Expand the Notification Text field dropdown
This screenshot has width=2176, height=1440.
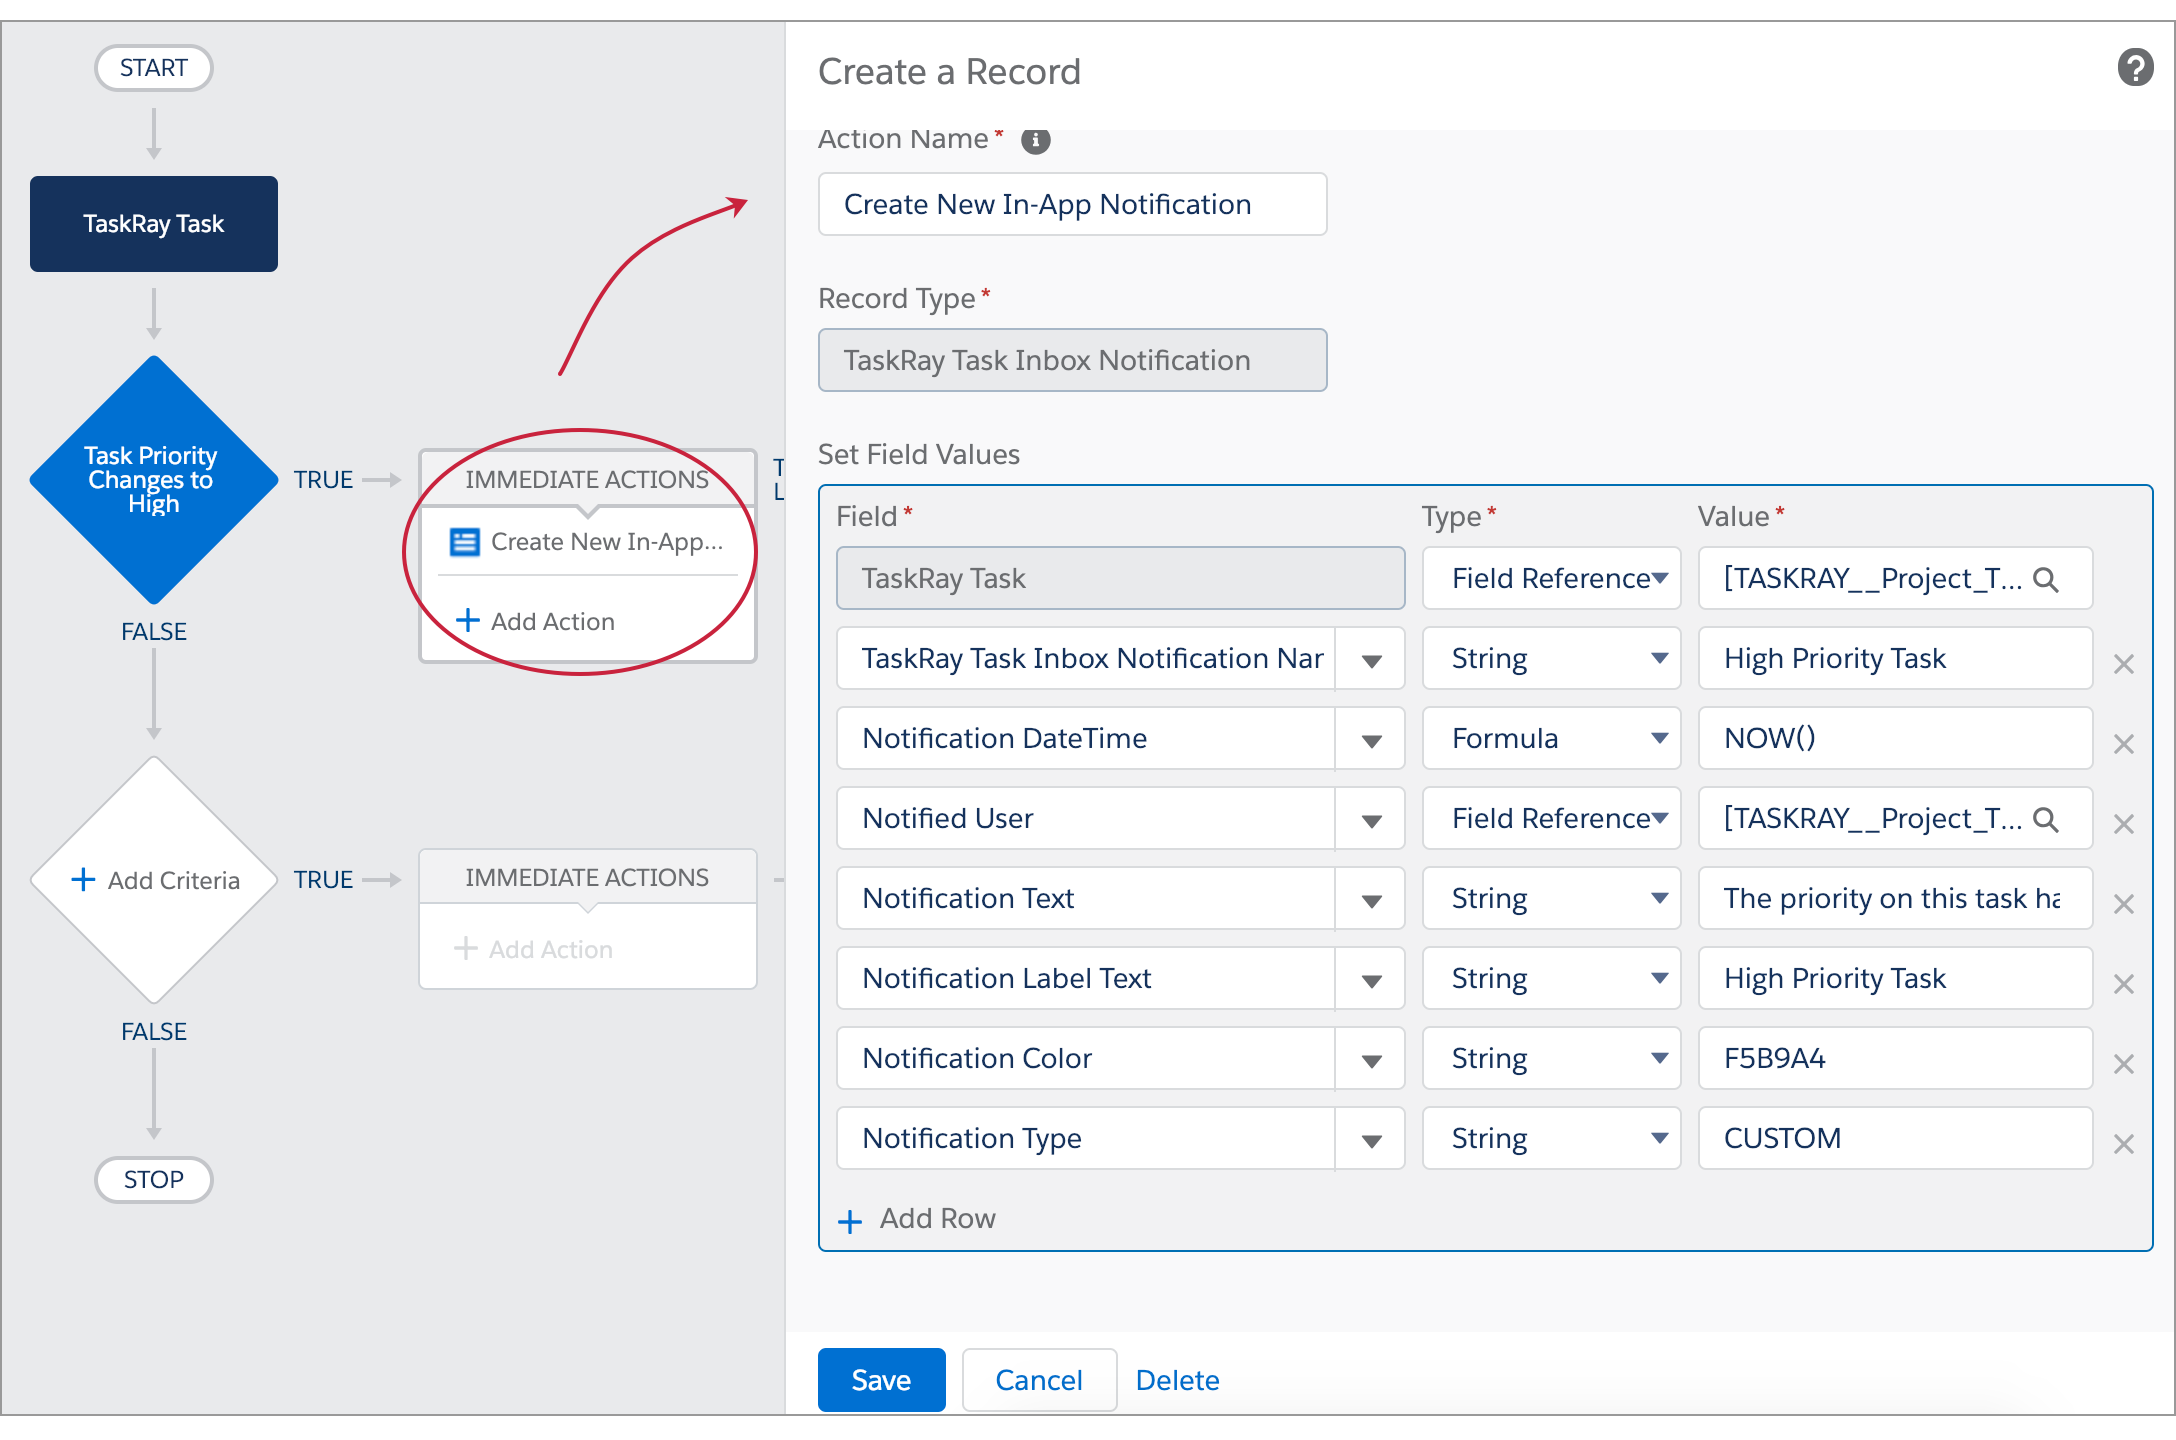pos(1371,900)
